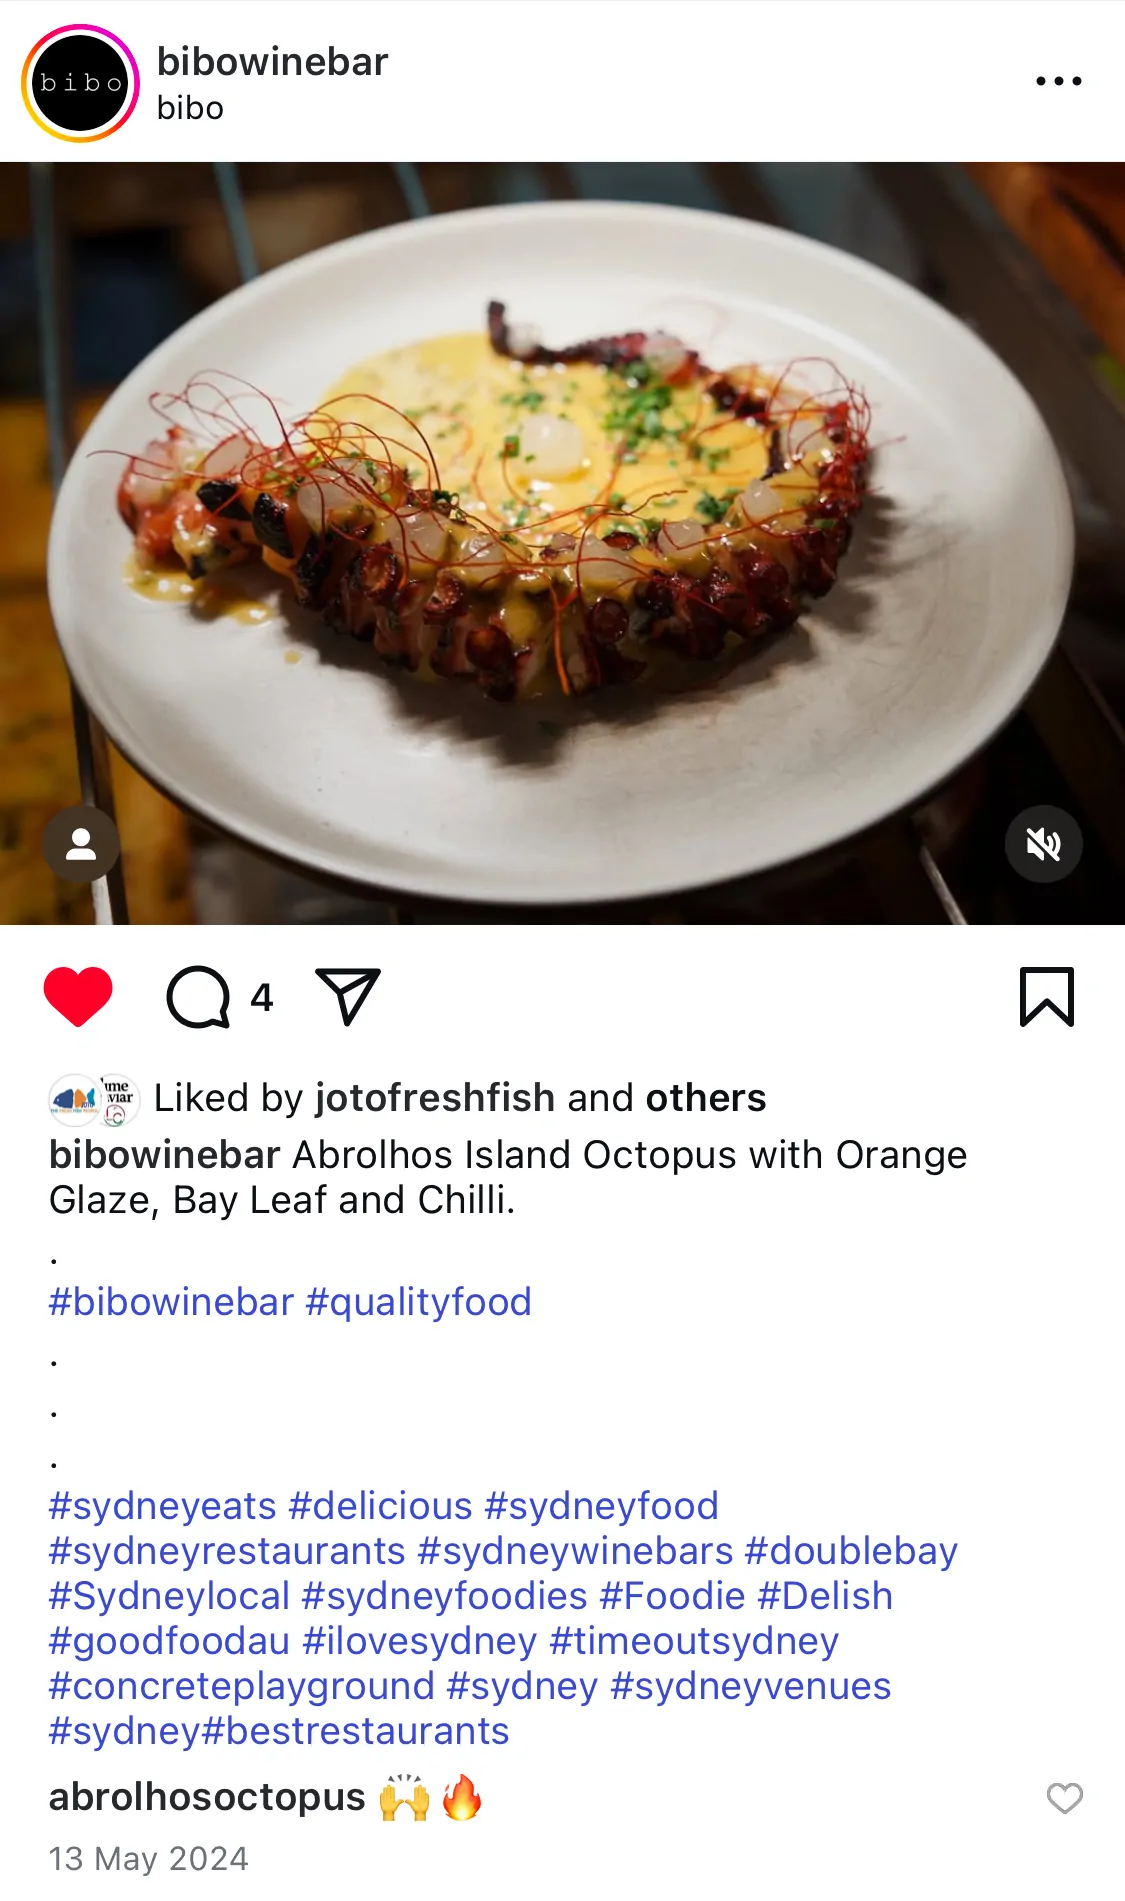Image resolution: width=1125 pixels, height=1901 pixels.
Task: Unlike the post with red heart
Action: 78,996
